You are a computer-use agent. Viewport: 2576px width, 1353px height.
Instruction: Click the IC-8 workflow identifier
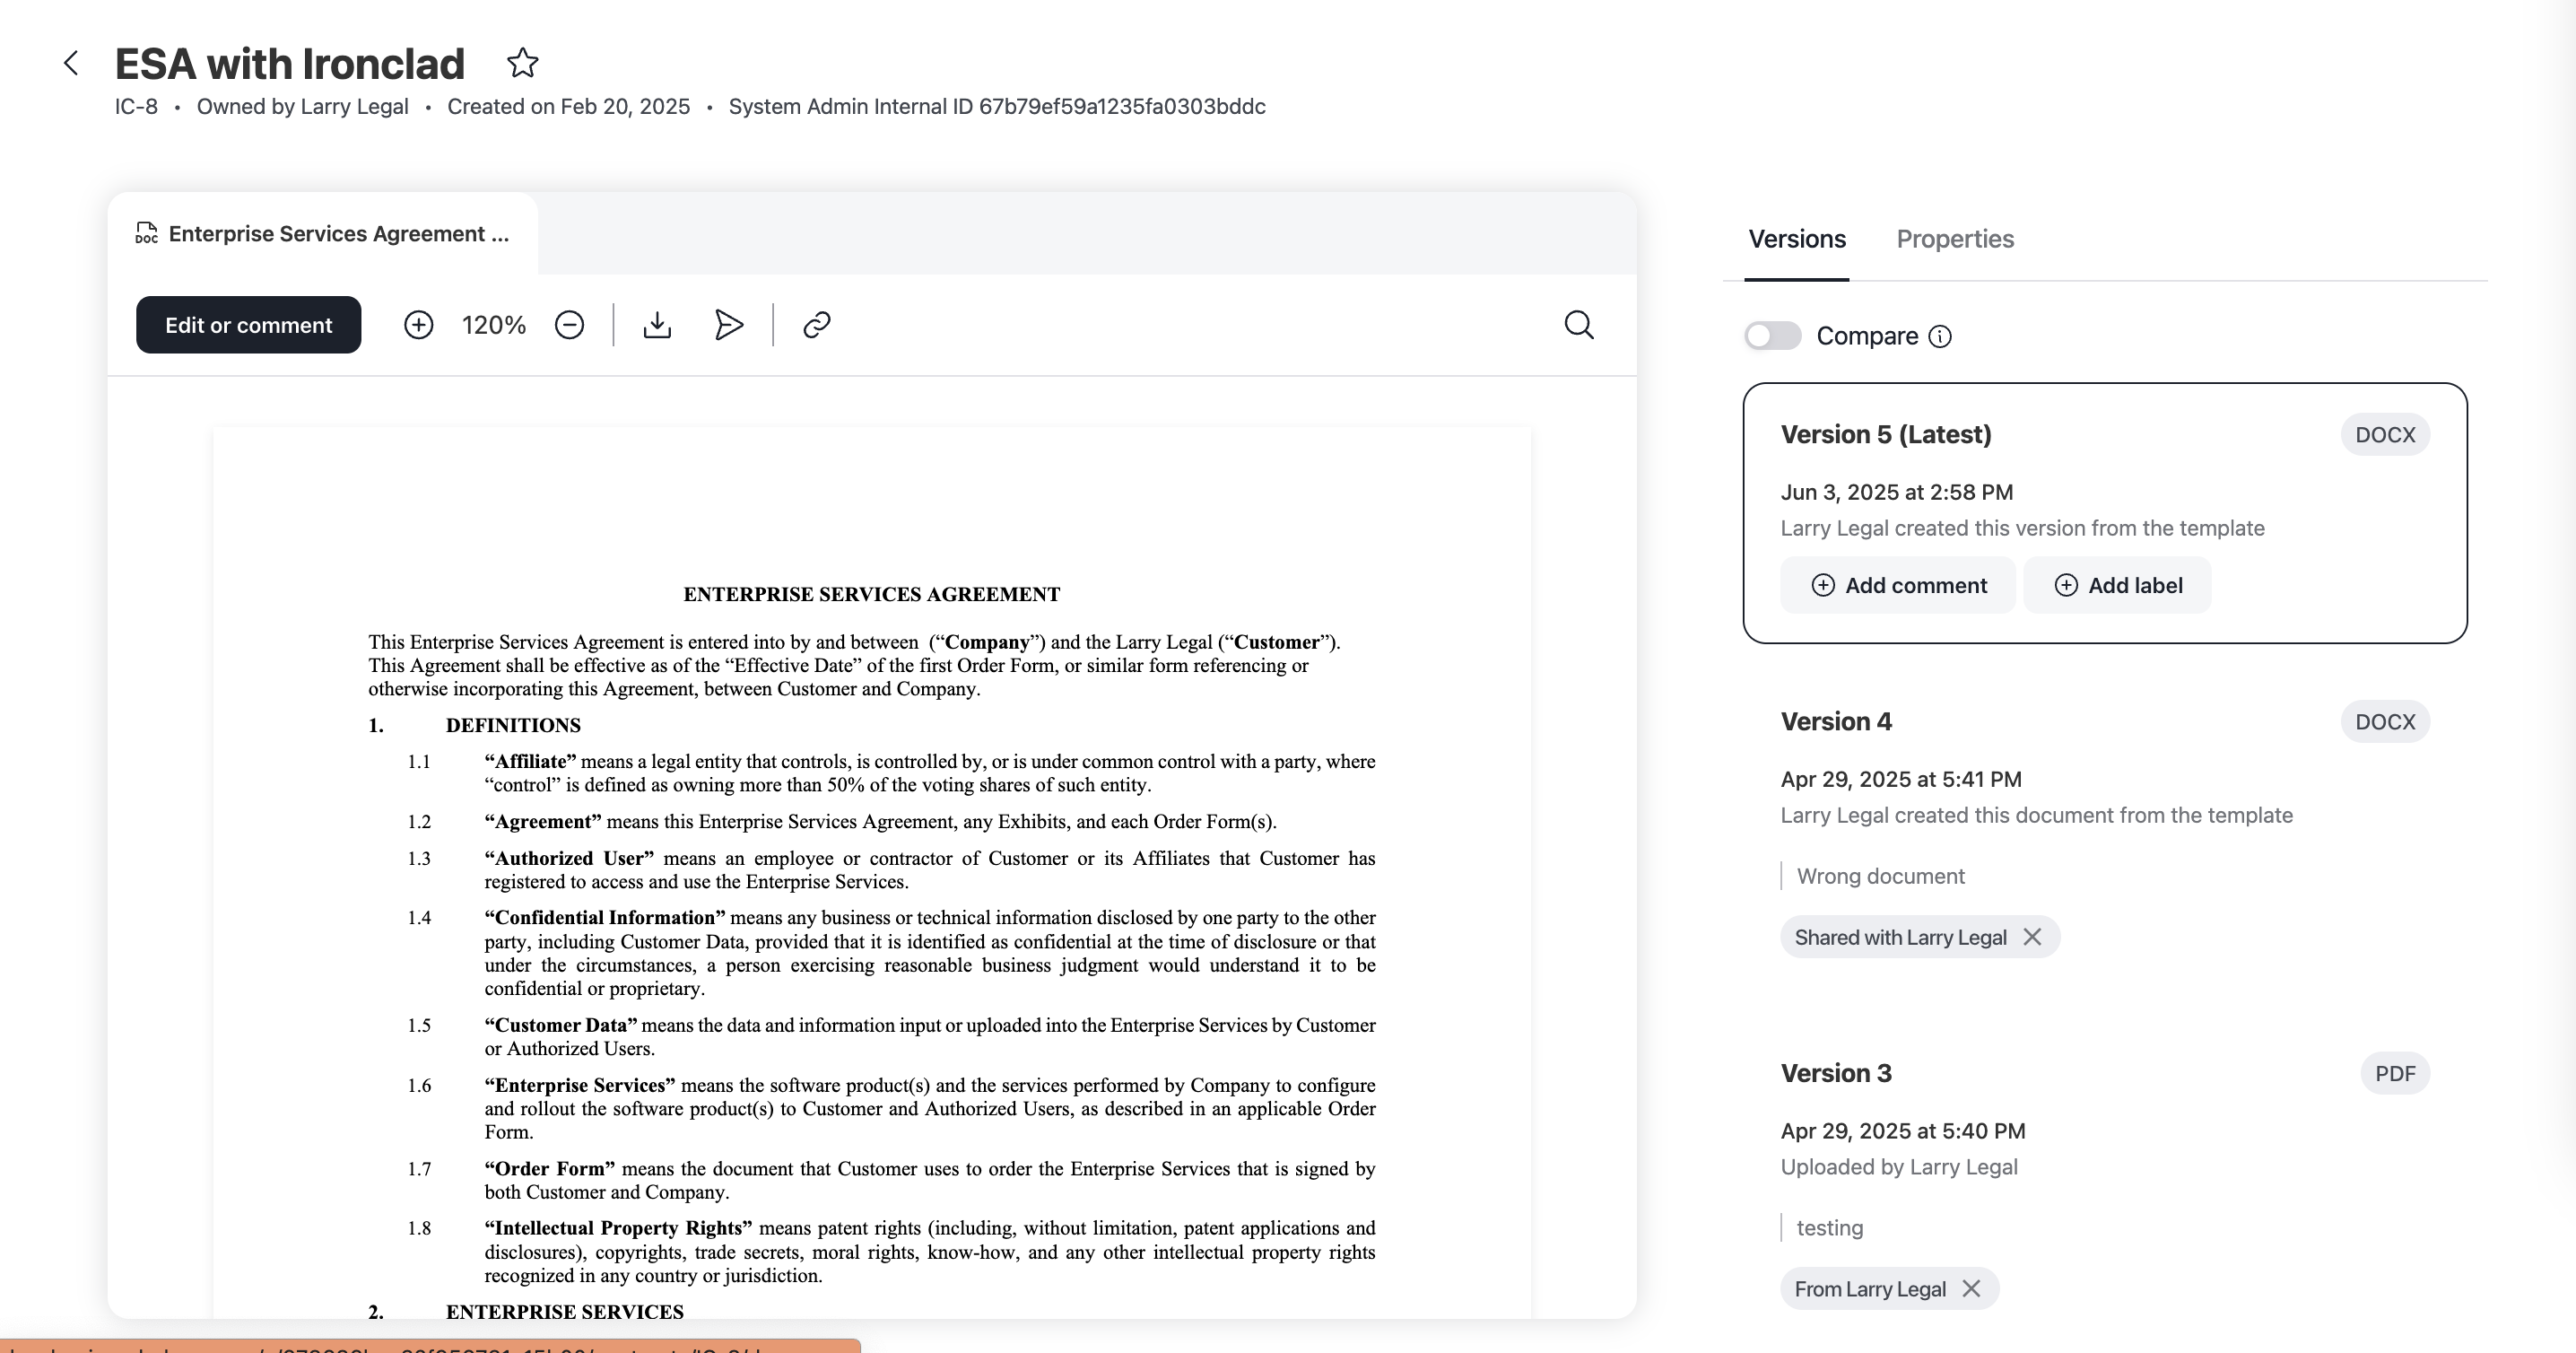coord(136,106)
